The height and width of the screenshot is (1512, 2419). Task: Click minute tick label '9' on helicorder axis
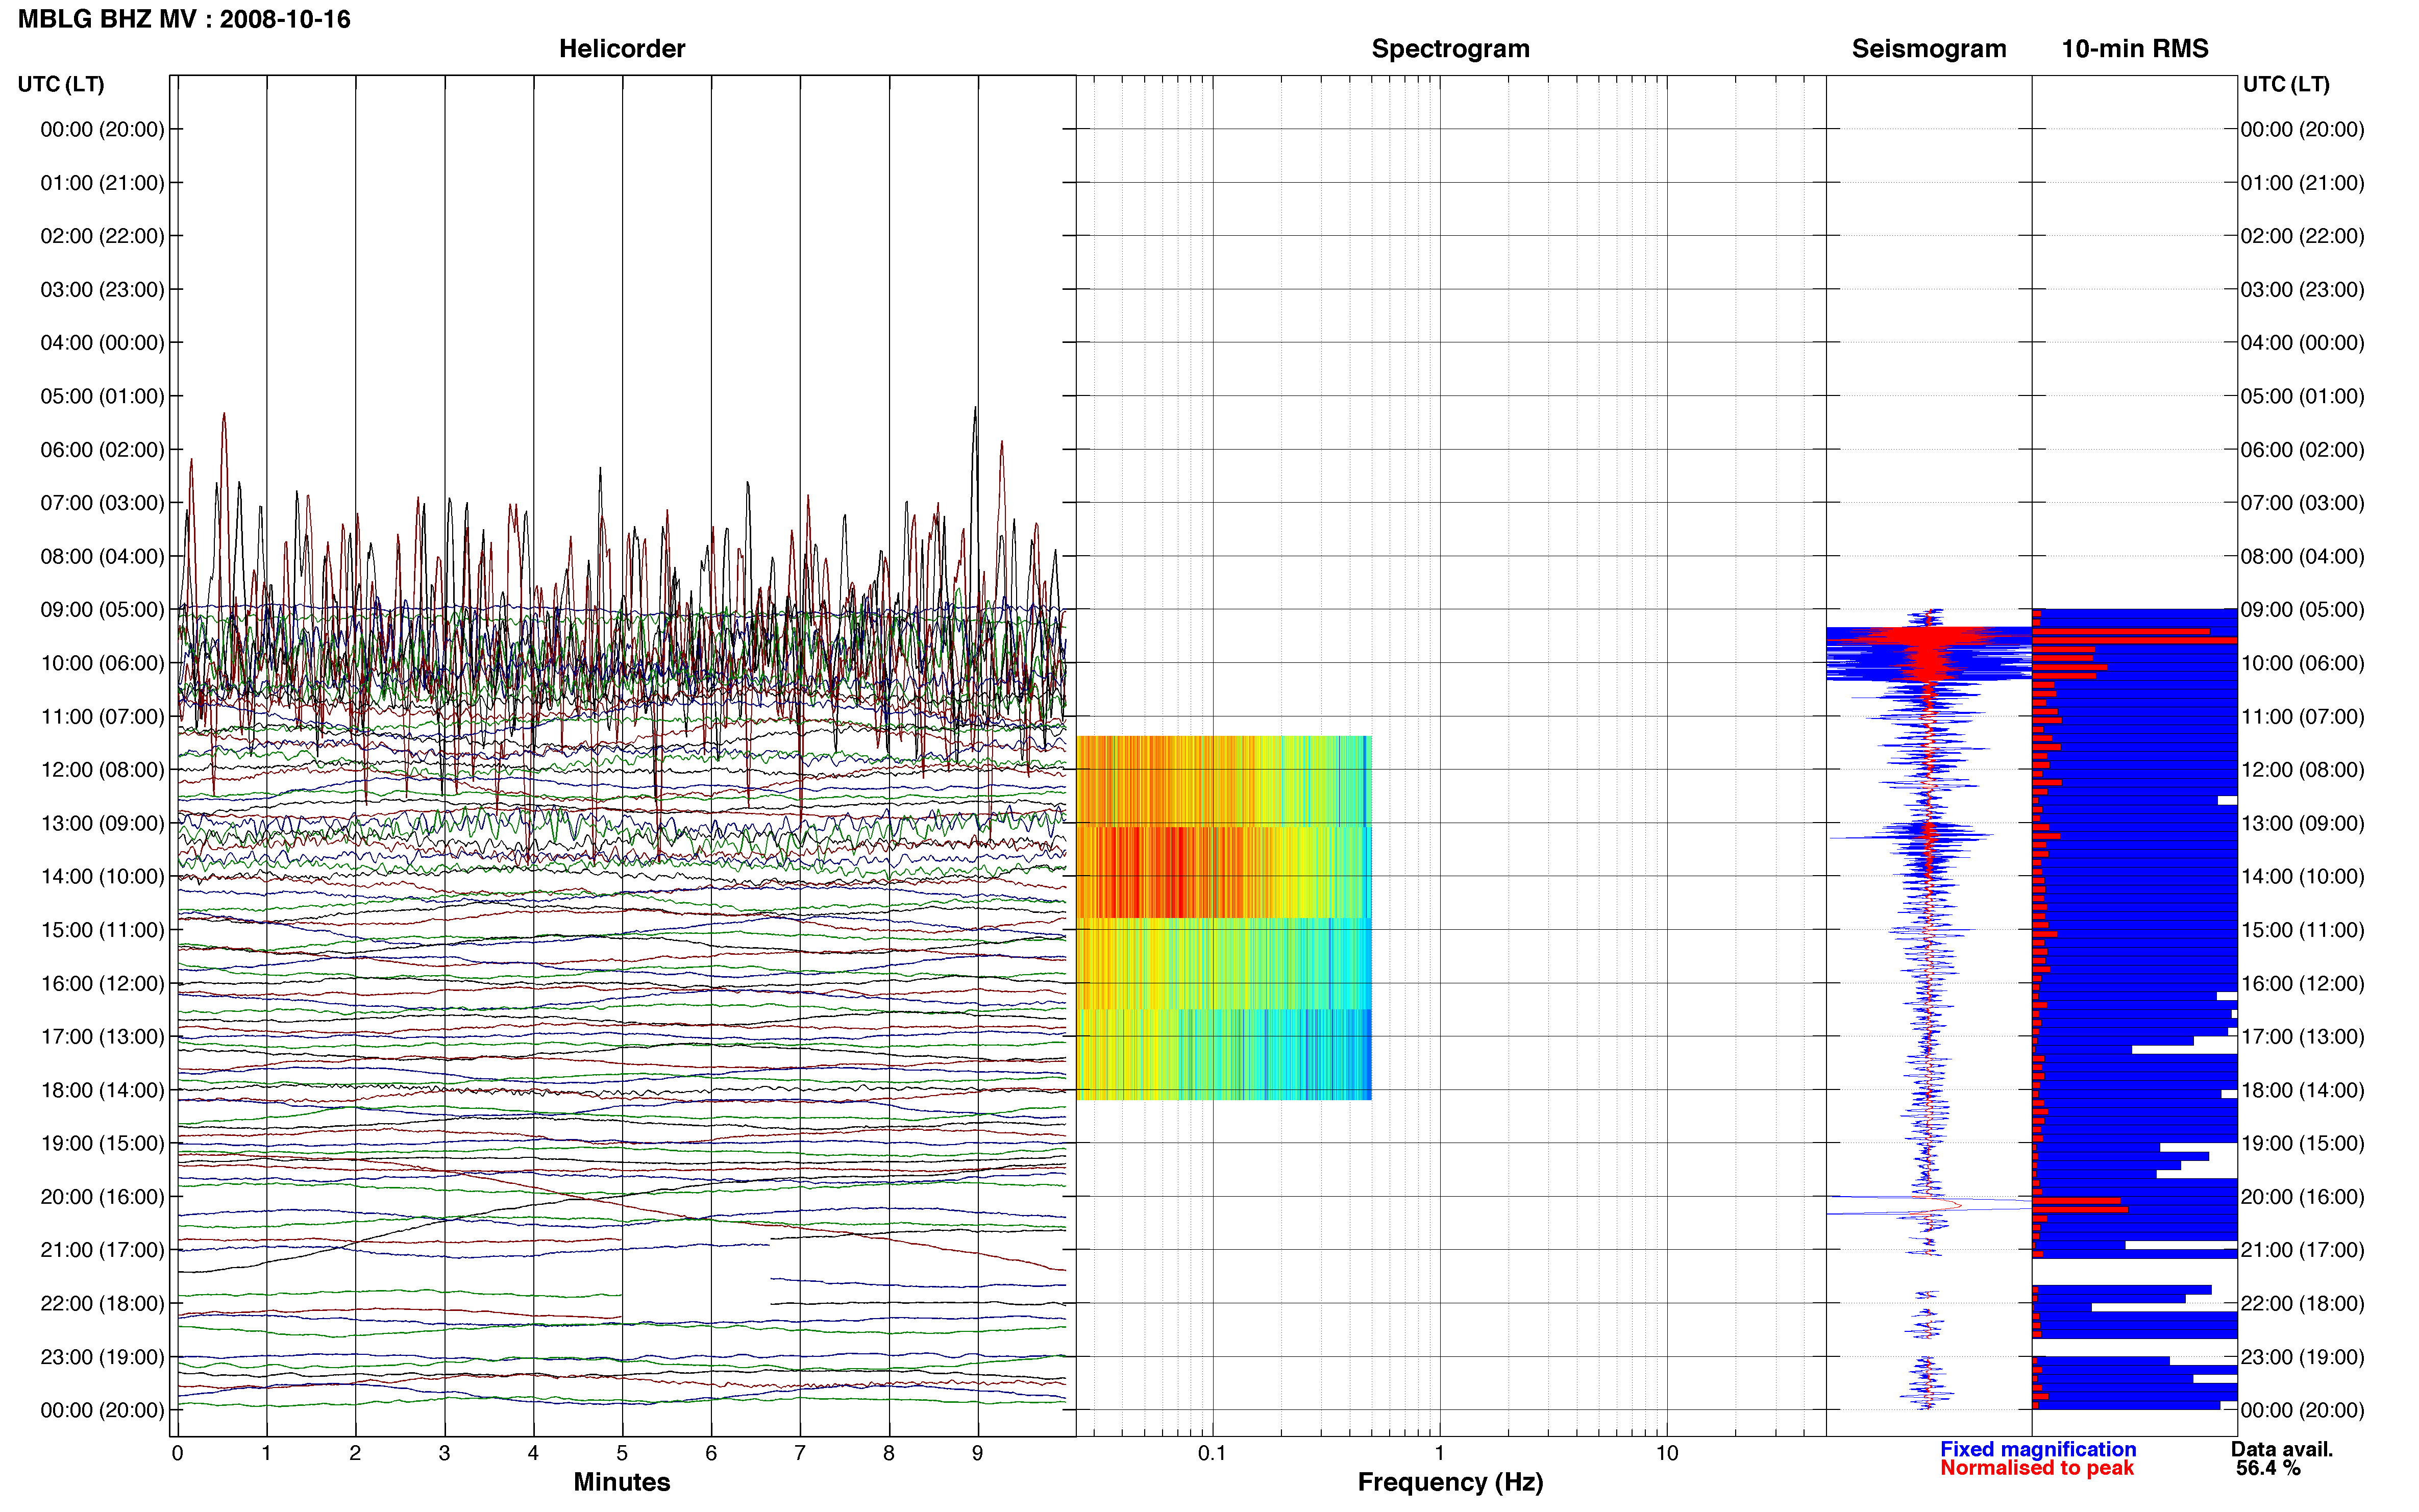(x=978, y=1453)
